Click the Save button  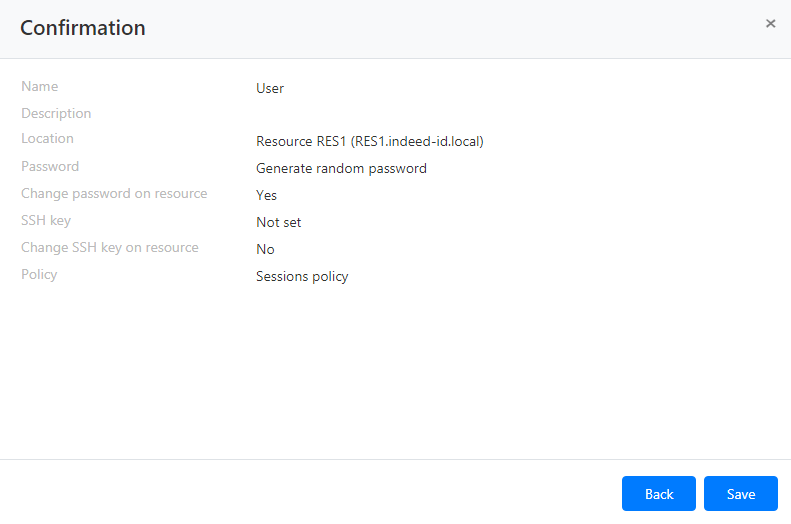point(740,494)
